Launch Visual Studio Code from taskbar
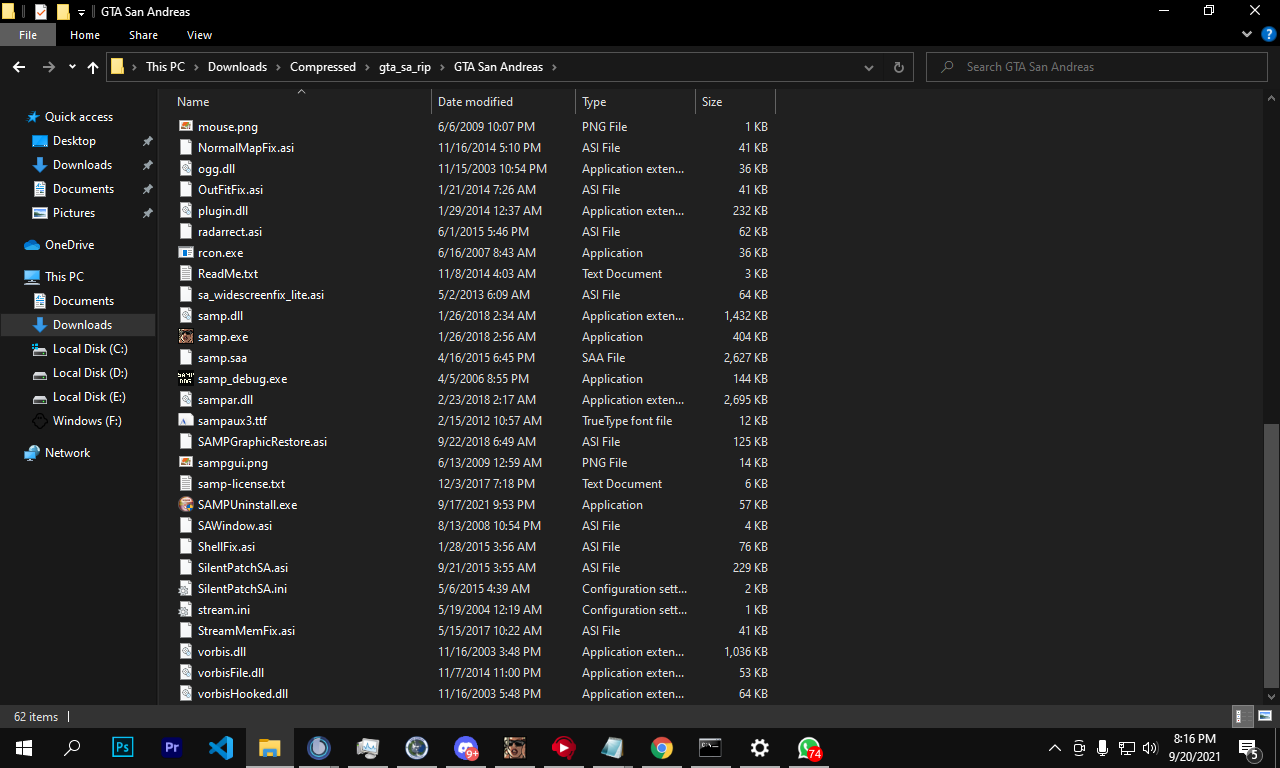 coord(221,747)
